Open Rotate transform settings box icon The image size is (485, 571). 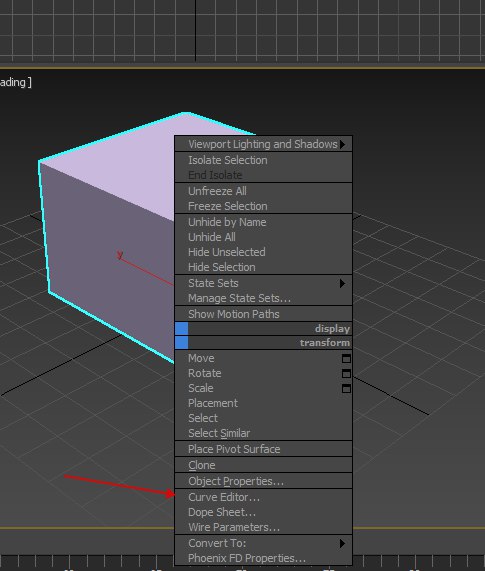pos(346,374)
